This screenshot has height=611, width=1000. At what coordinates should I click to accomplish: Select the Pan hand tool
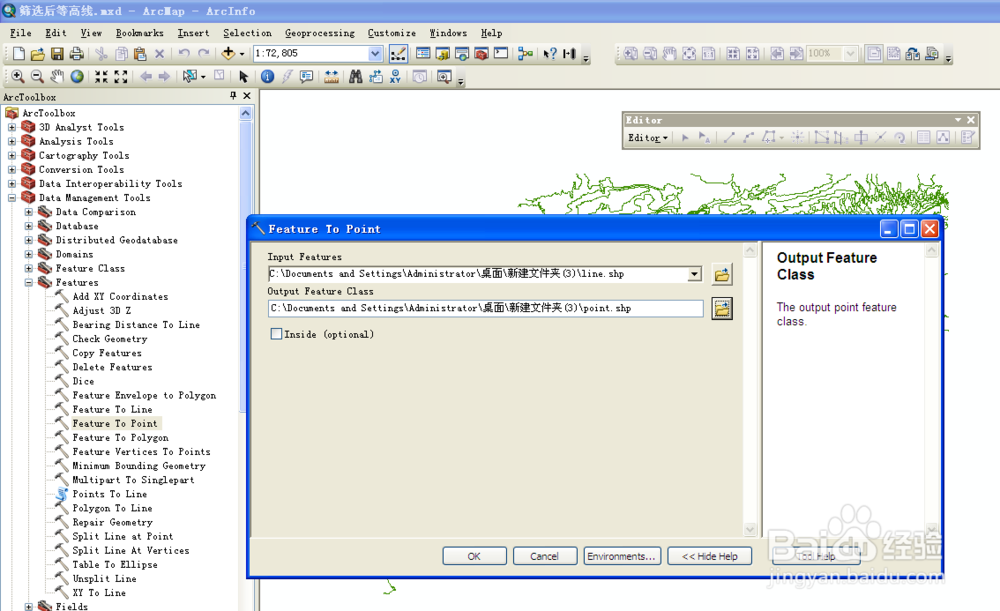57,77
